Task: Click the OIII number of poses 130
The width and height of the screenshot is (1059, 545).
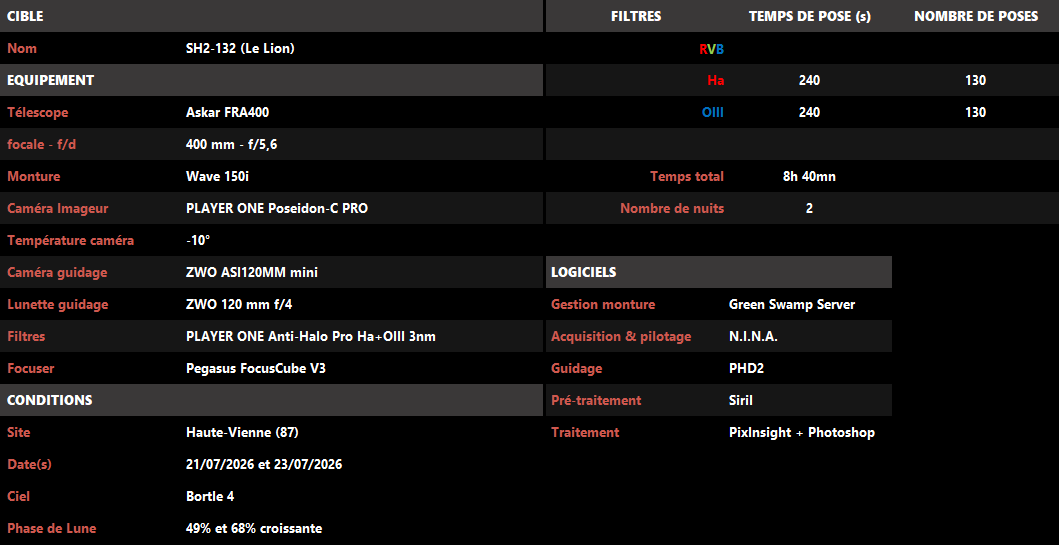Action: [975, 113]
